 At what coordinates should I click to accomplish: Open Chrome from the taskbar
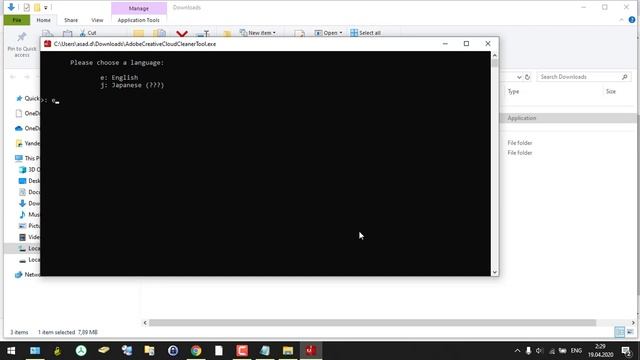pyautogui.click(x=196, y=351)
